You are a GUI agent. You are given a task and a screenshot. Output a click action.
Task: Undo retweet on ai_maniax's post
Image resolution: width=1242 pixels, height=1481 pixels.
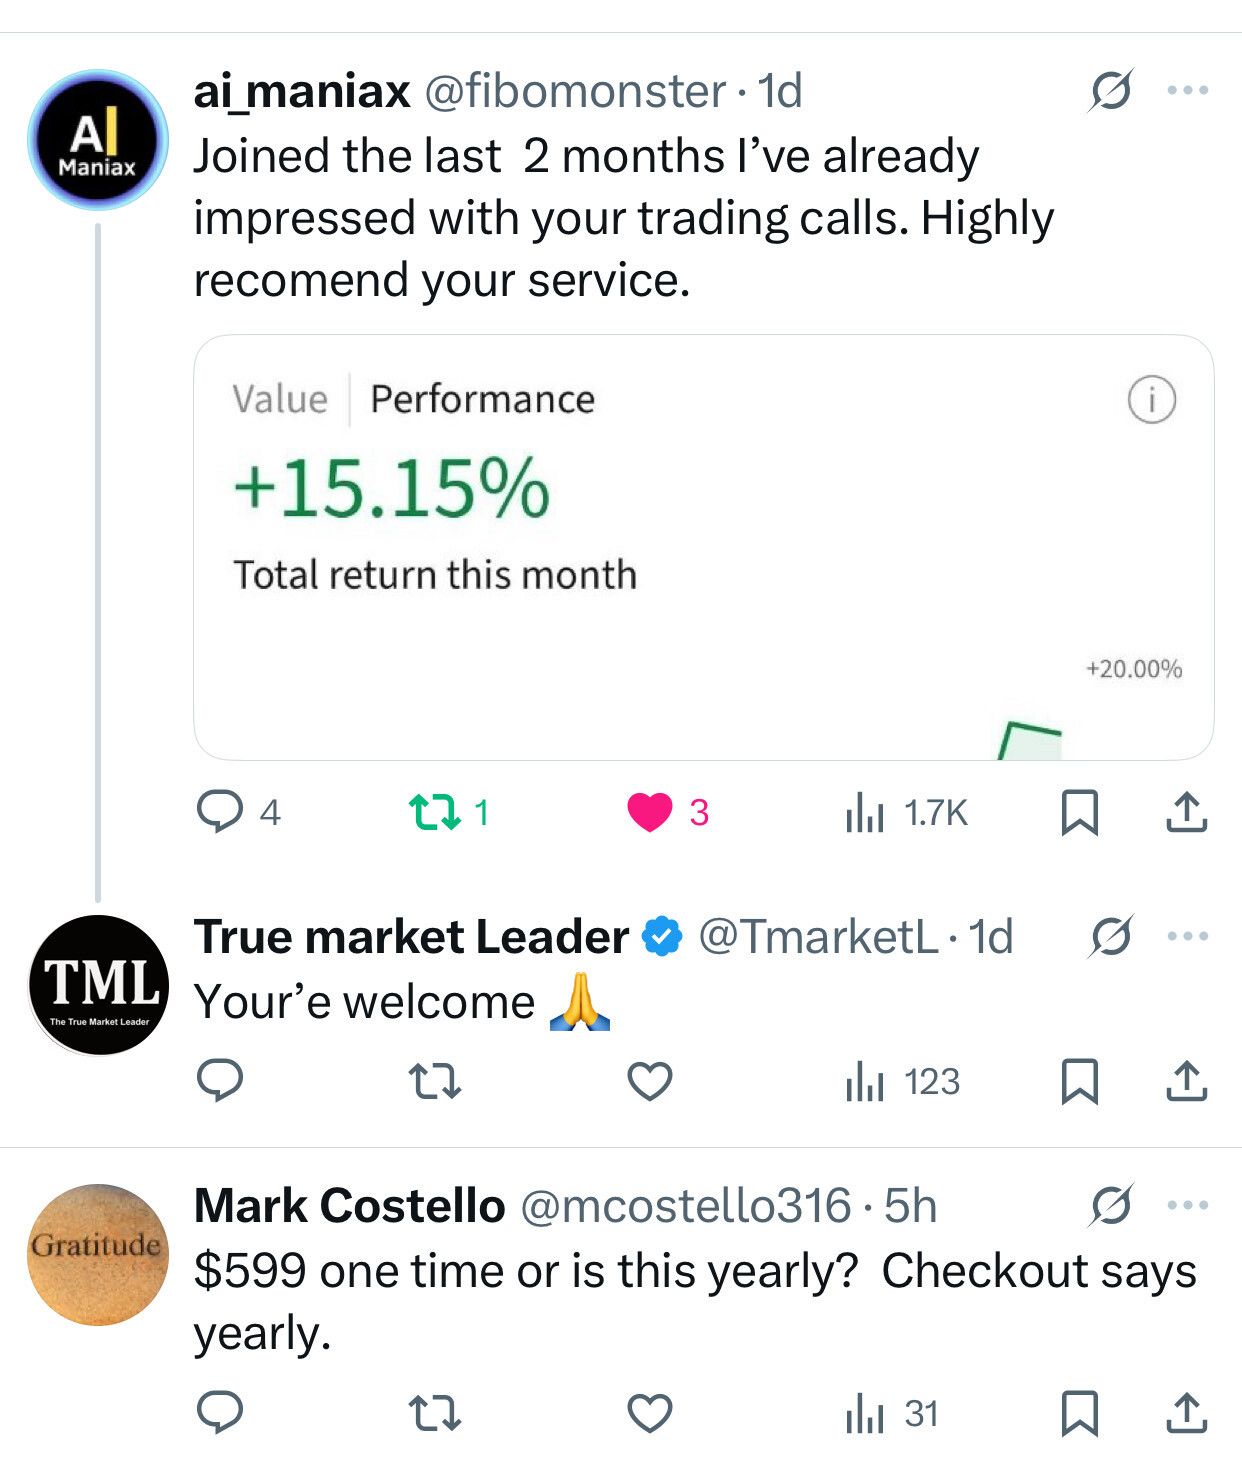pos(436,812)
